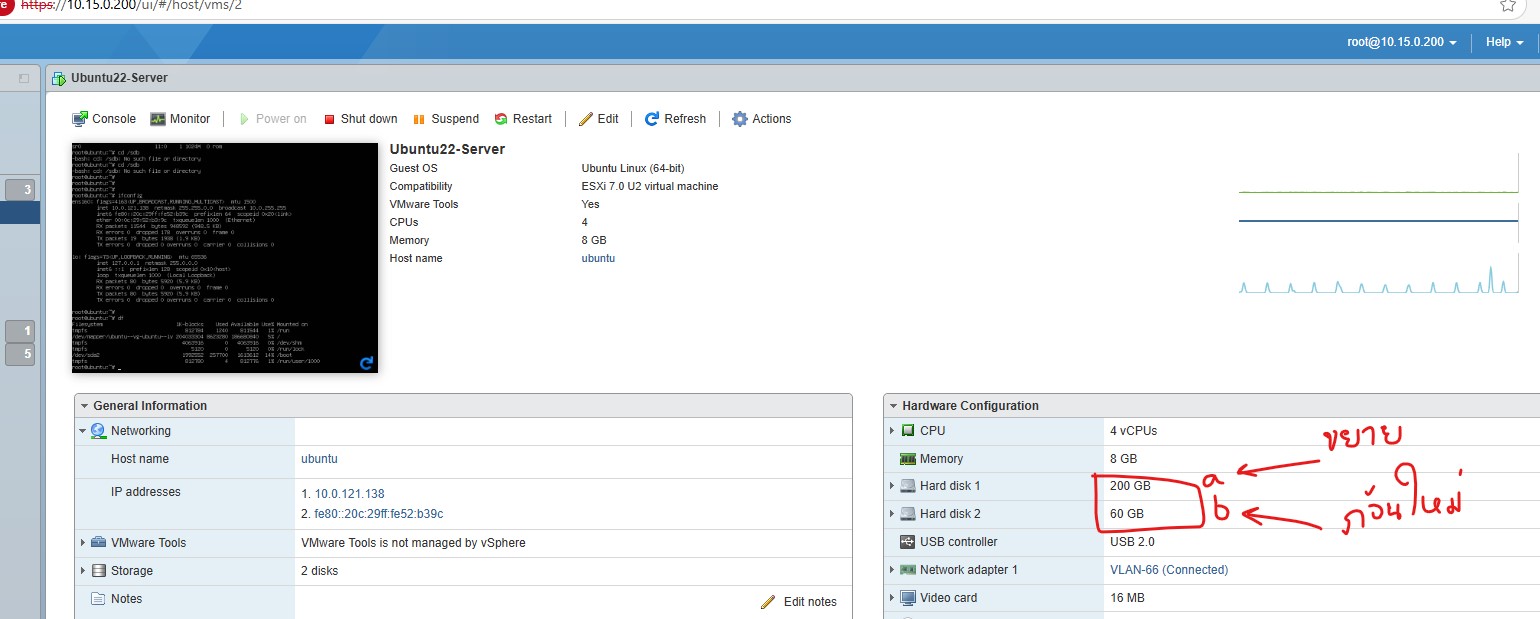
Task: Edit the VM settings
Action: click(x=599, y=119)
